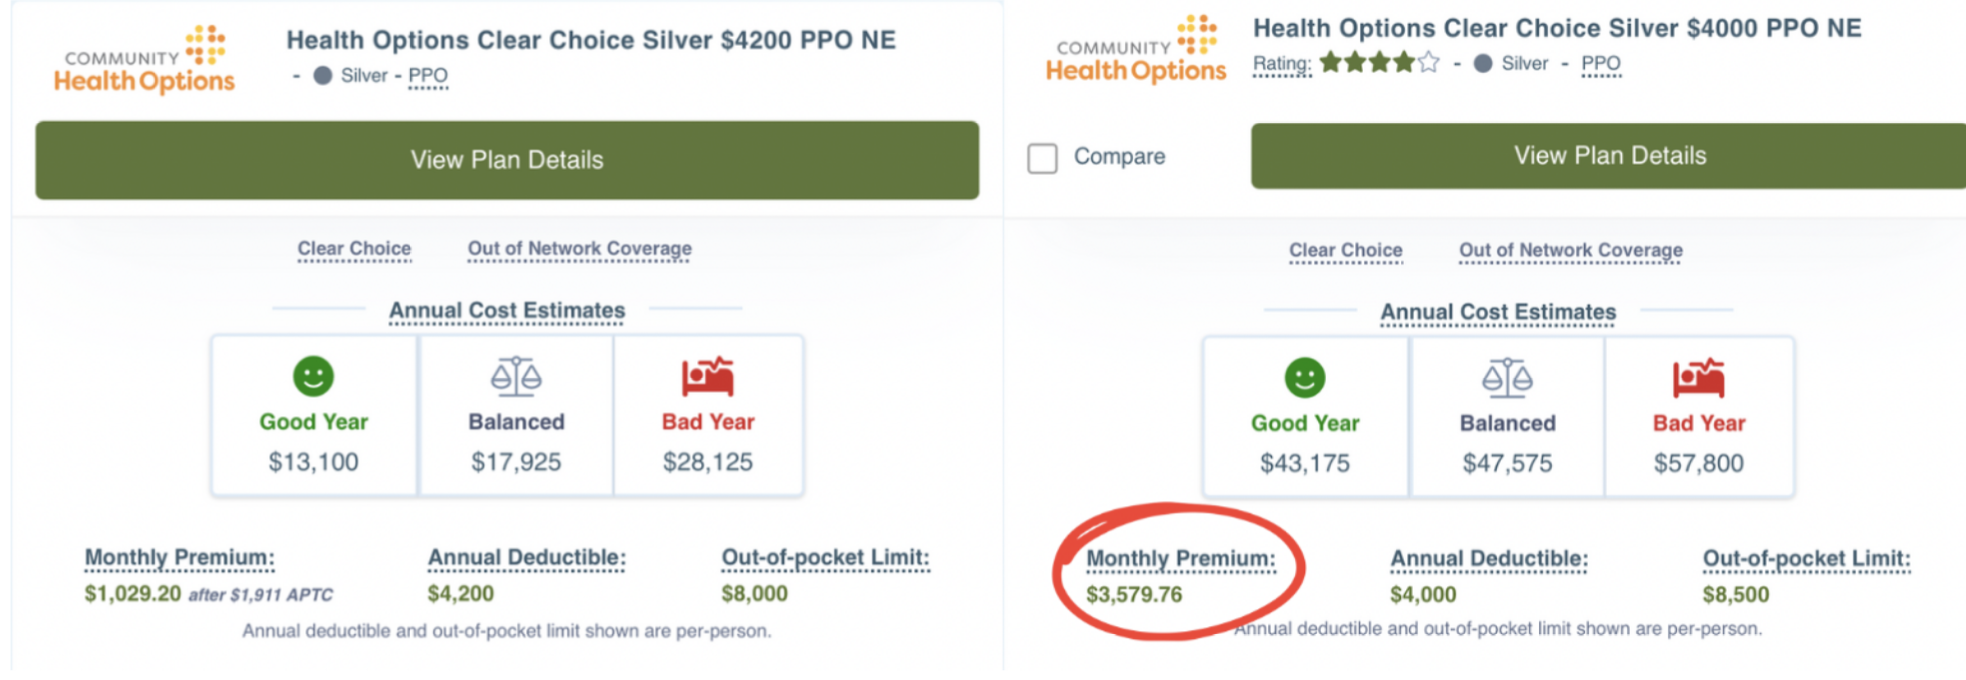Click the Community Health Options logo on right plan
This screenshot has width=1966, height=680.
(1136, 50)
